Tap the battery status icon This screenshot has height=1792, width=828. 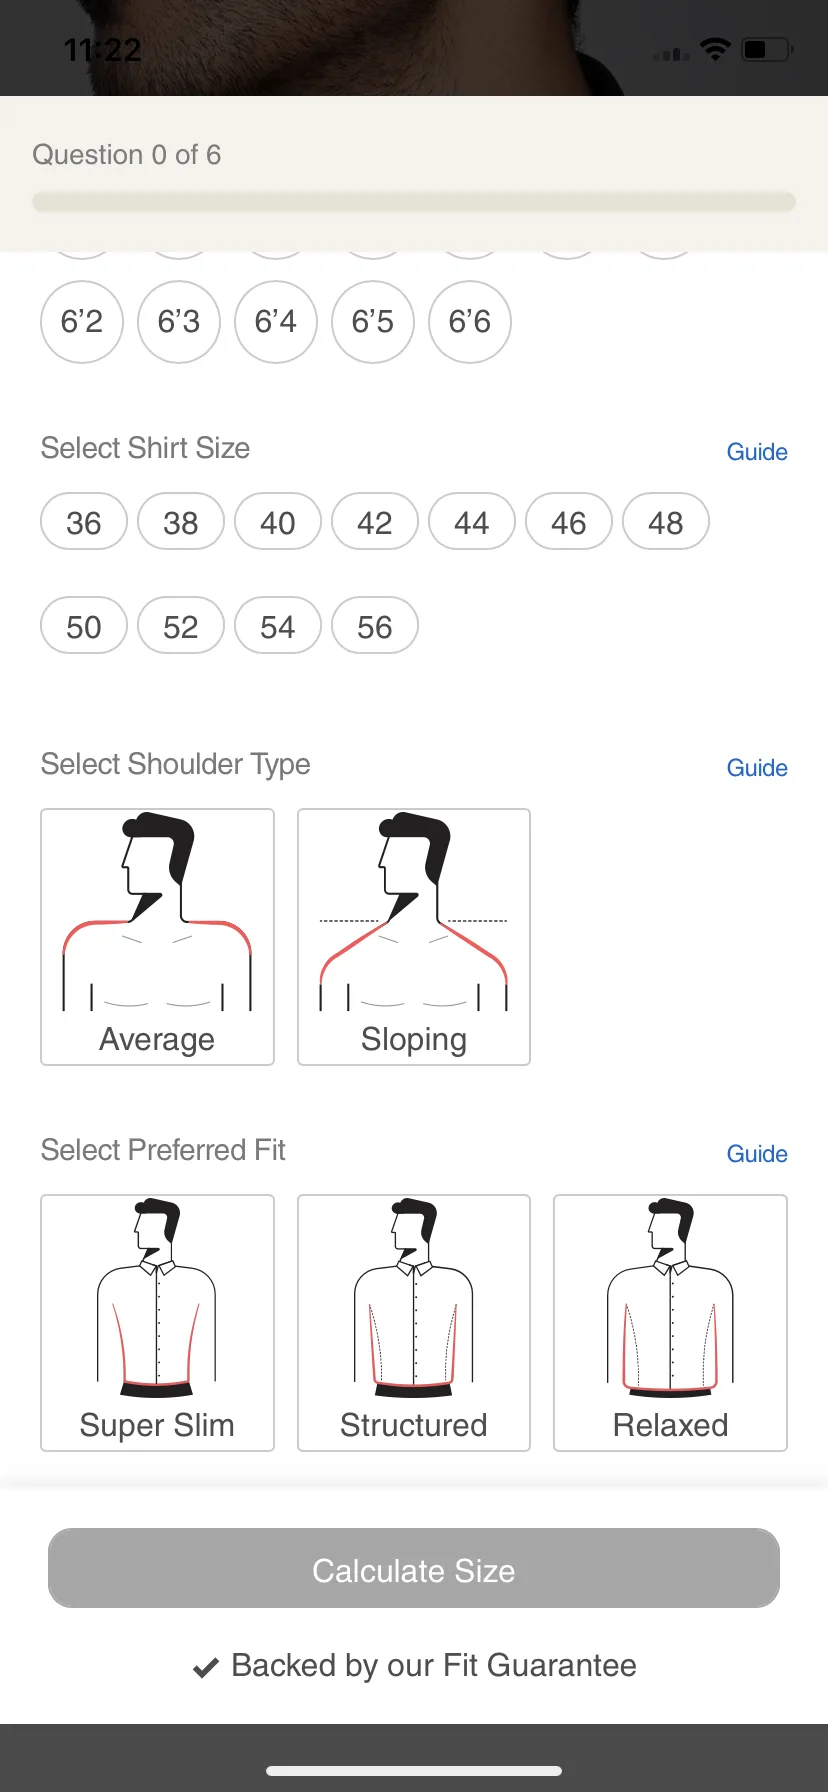pos(767,49)
